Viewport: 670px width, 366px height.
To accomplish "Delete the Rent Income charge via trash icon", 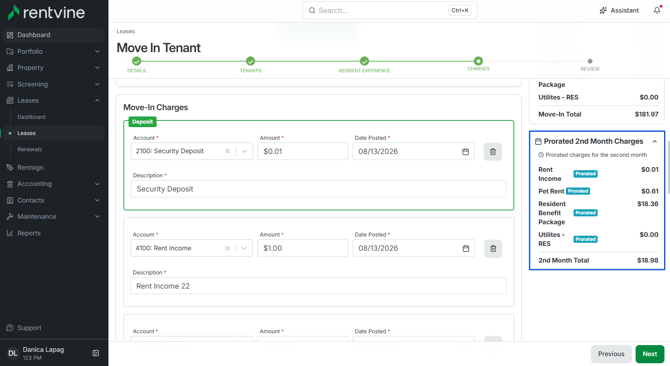I will click(x=493, y=249).
